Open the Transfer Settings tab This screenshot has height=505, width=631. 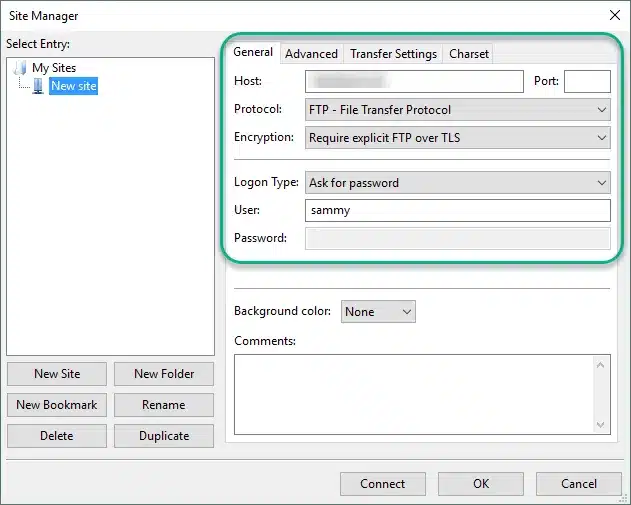pyautogui.click(x=393, y=54)
